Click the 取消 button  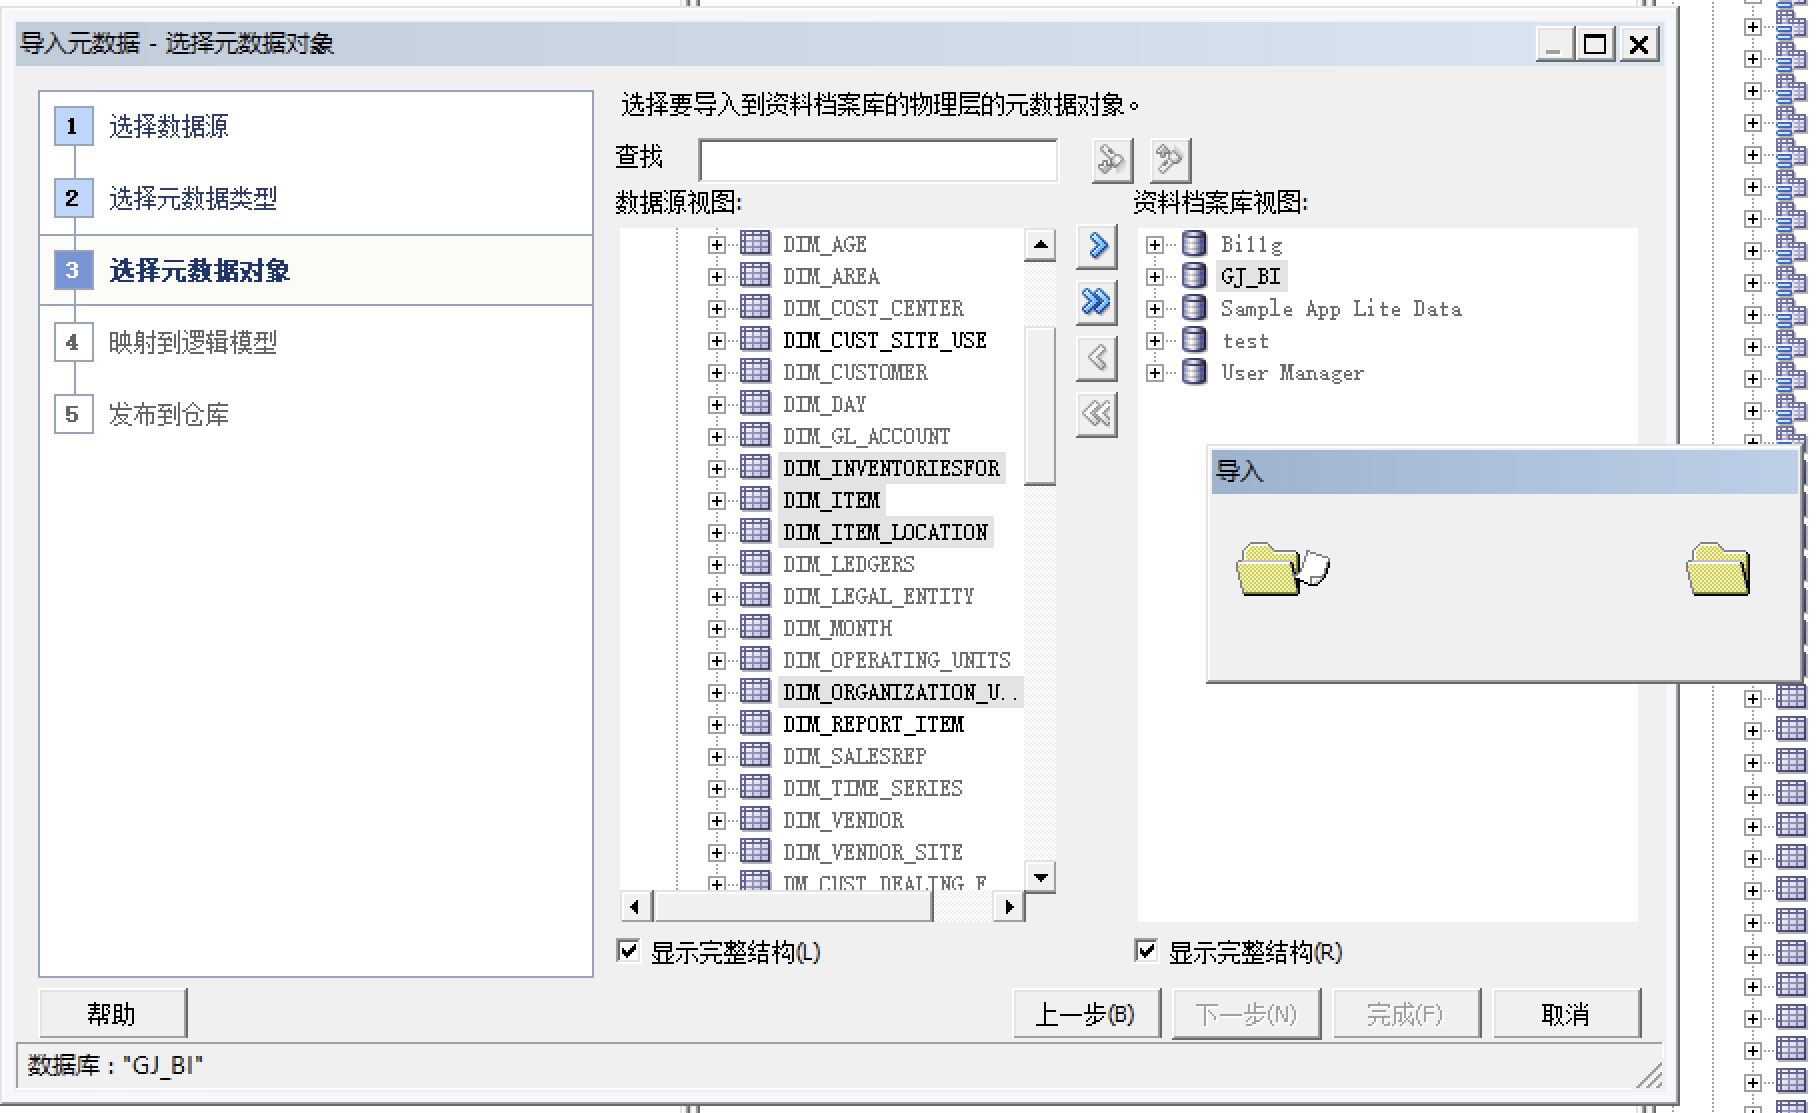click(1566, 1015)
